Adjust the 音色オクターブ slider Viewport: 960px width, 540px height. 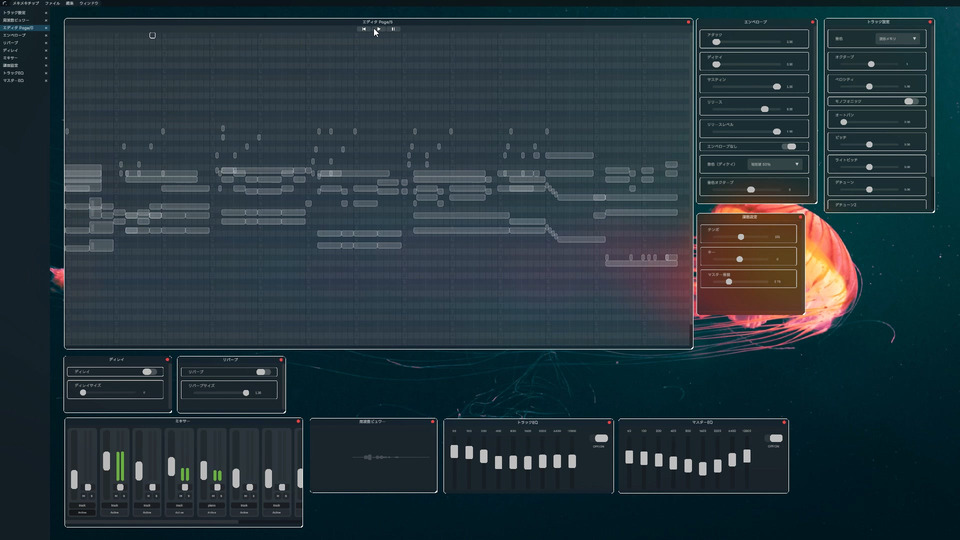(x=751, y=190)
